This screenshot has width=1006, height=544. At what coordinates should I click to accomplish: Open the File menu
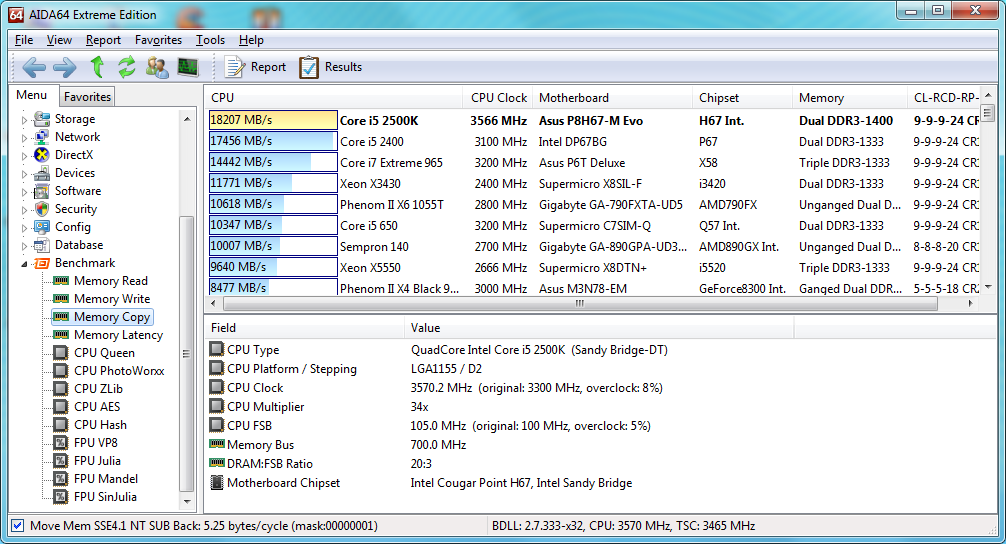coord(24,40)
